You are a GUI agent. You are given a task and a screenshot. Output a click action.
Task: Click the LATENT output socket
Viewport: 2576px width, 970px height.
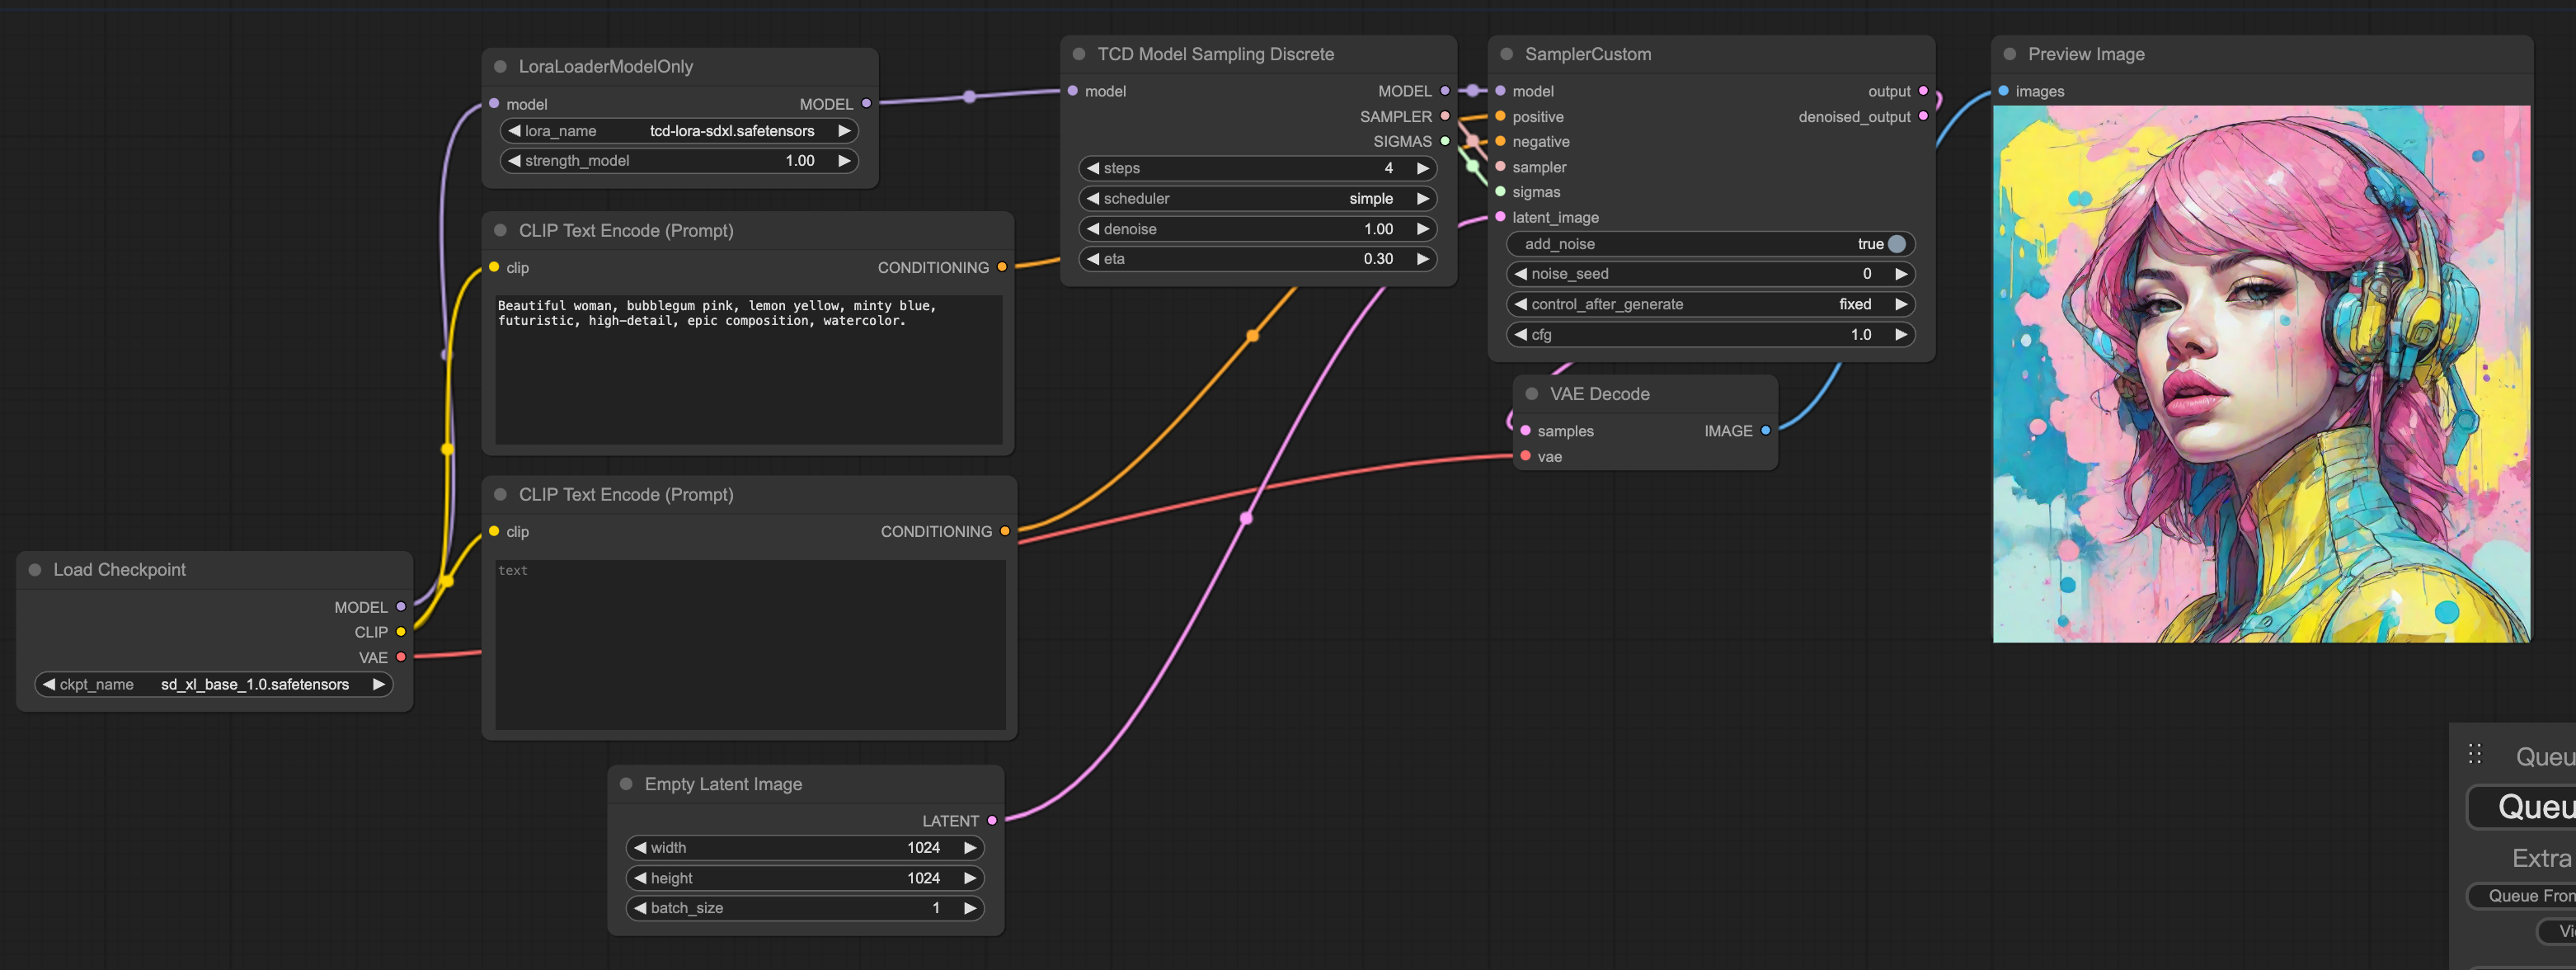click(x=992, y=821)
